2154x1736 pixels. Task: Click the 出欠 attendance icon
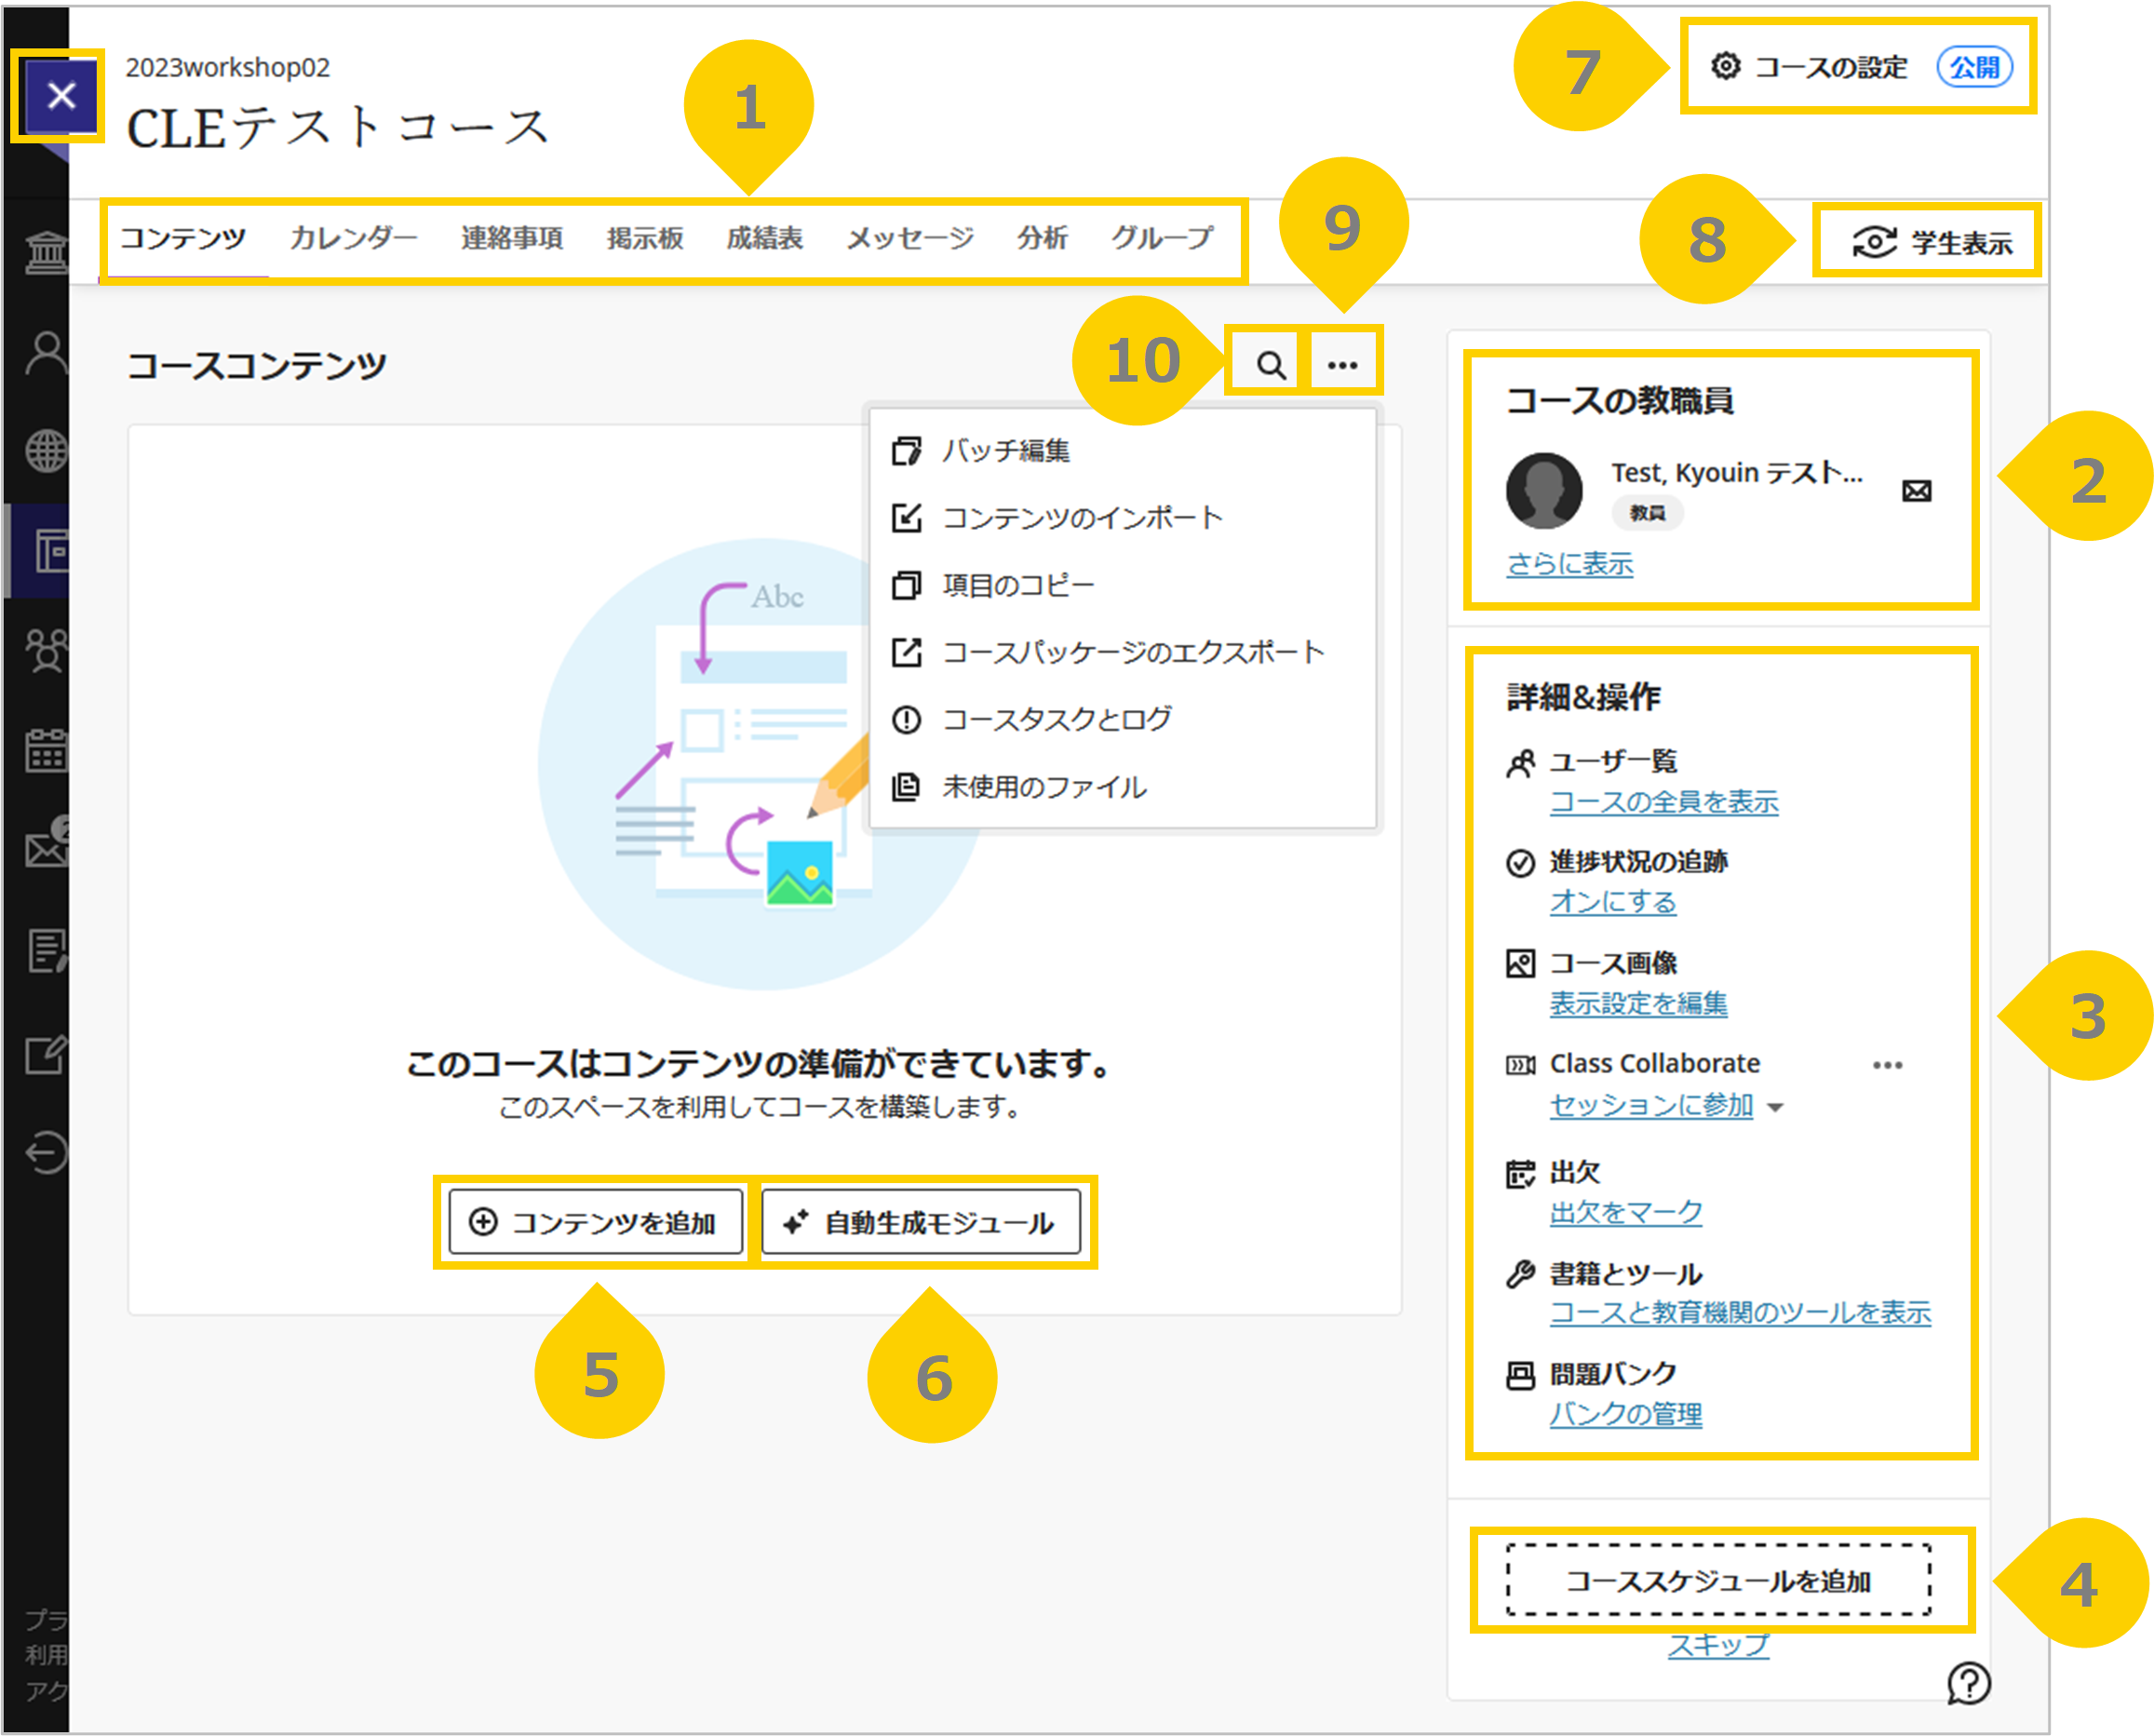[1520, 1173]
